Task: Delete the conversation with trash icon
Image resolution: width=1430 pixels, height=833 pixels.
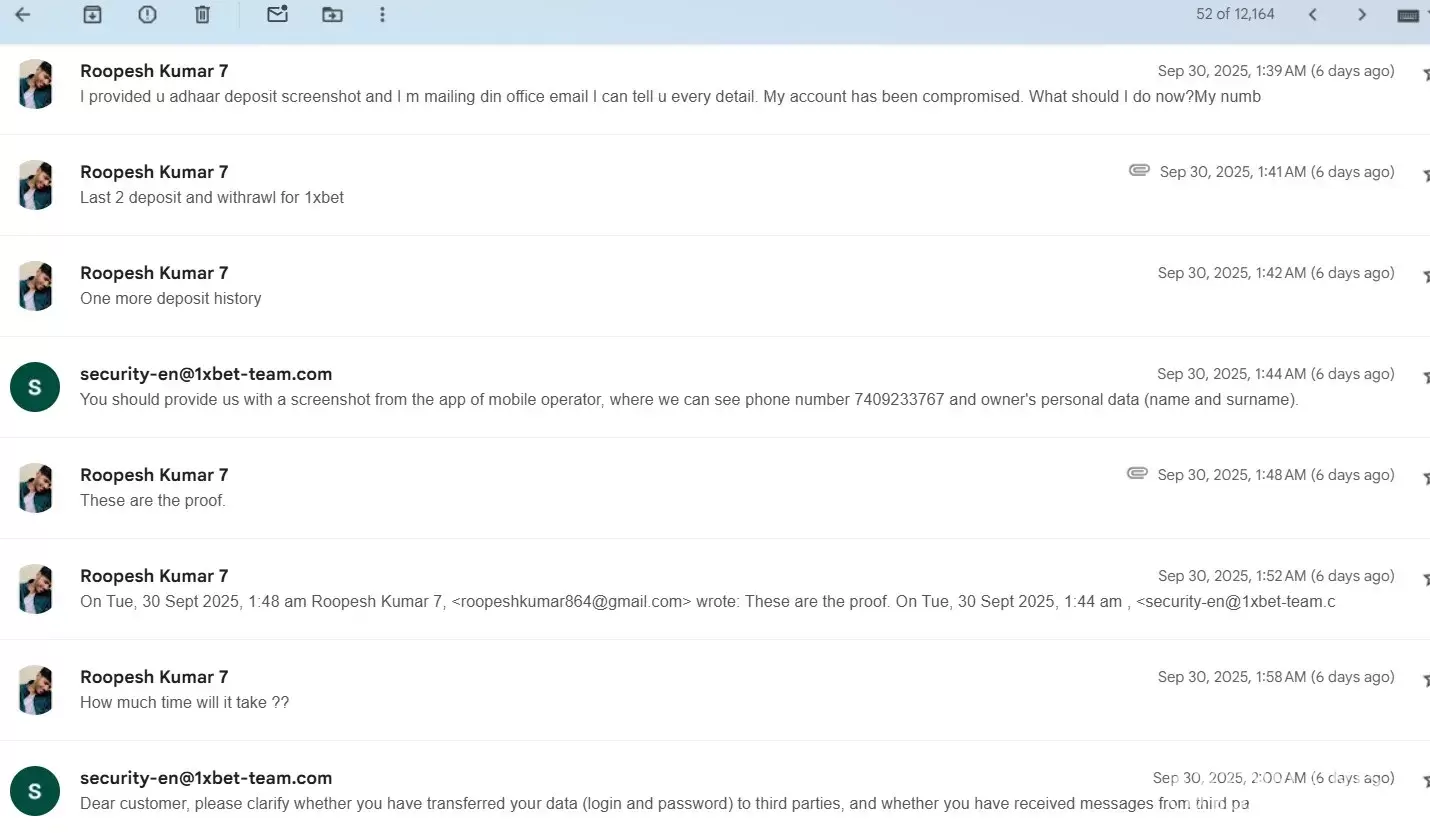Action: (x=202, y=15)
